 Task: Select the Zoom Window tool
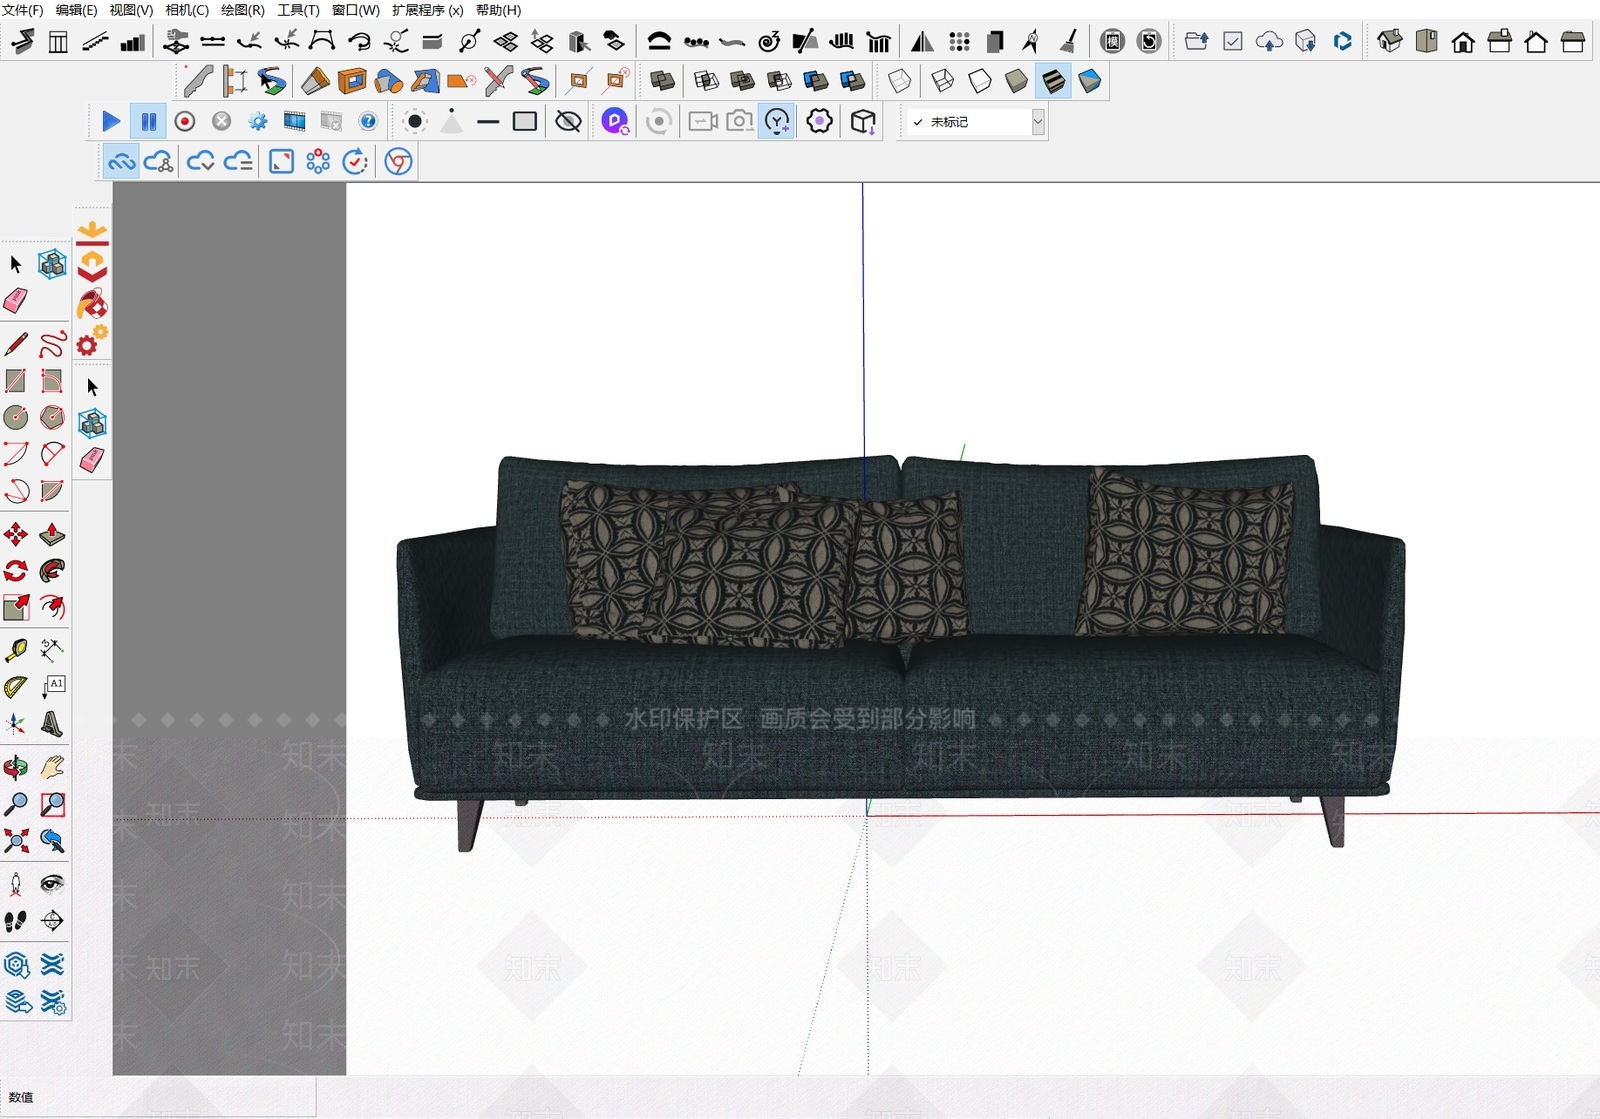(53, 804)
